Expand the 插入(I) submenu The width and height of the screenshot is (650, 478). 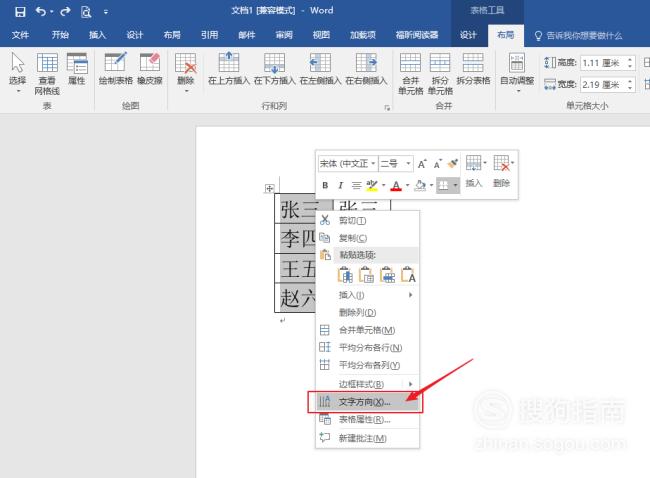367,295
